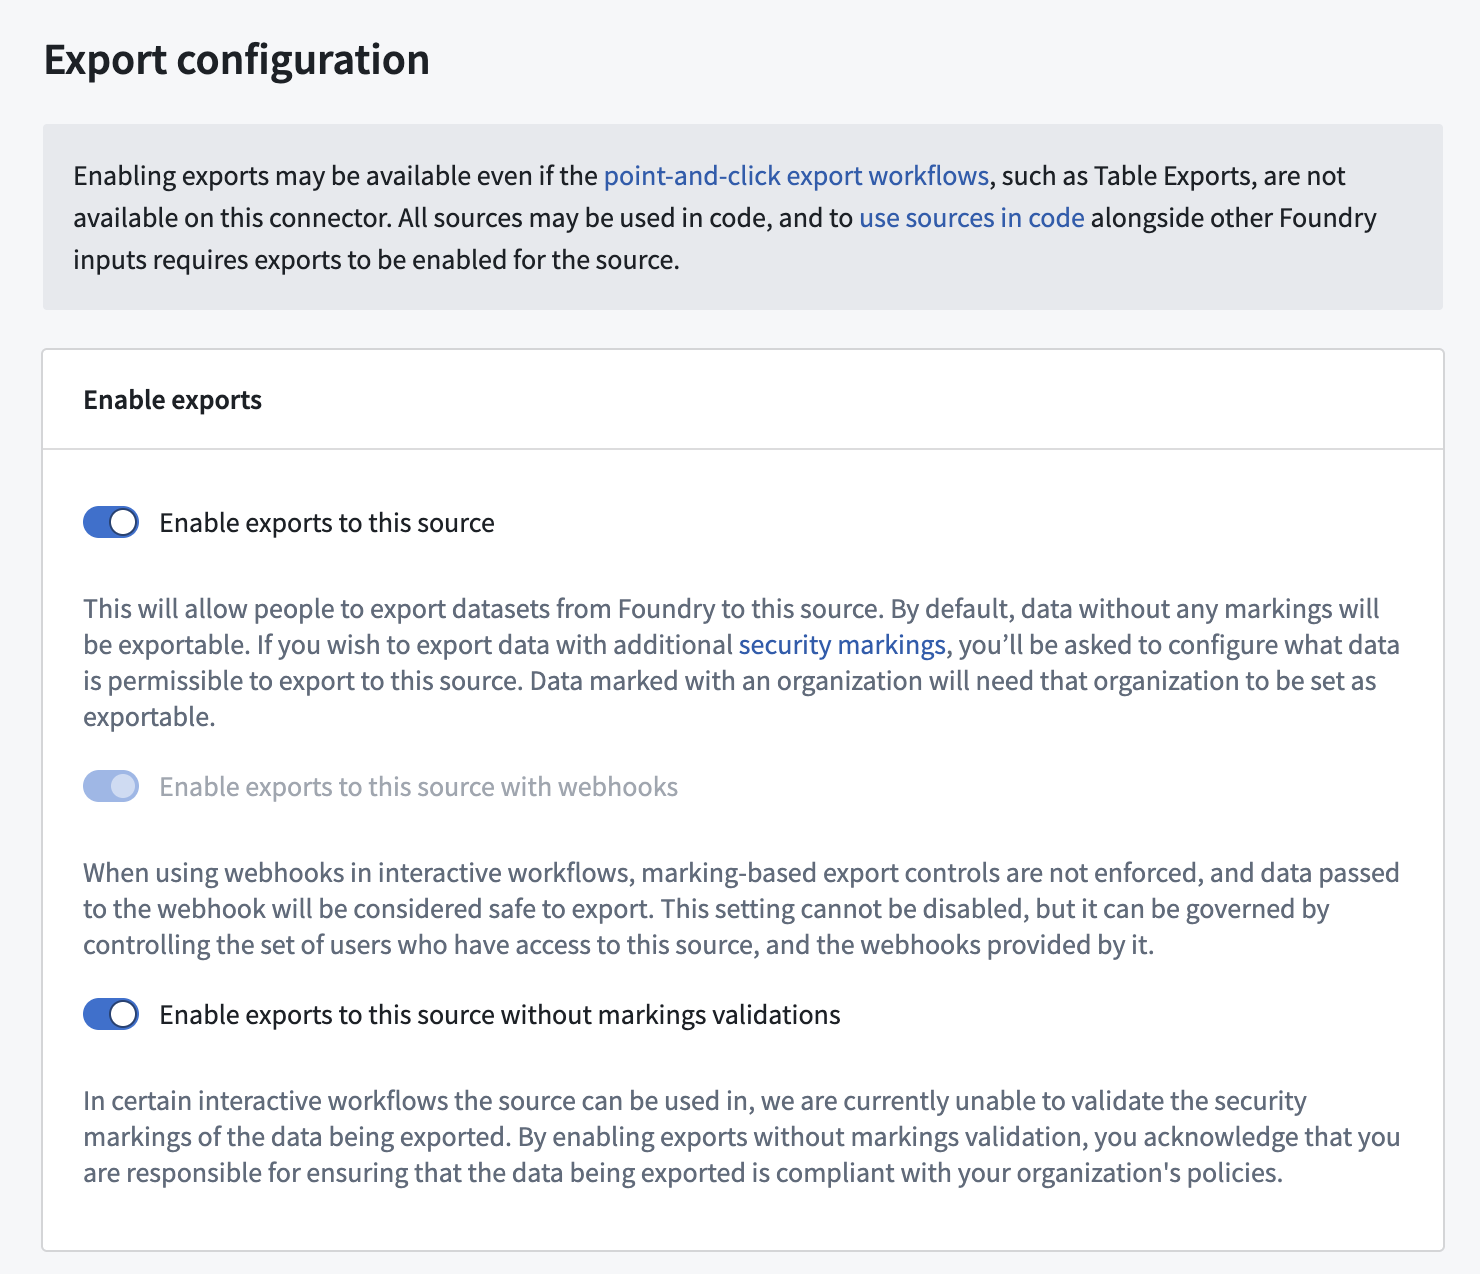Open the security markings link
Viewport: 1480px width, 1274px height.
[841, 644]
